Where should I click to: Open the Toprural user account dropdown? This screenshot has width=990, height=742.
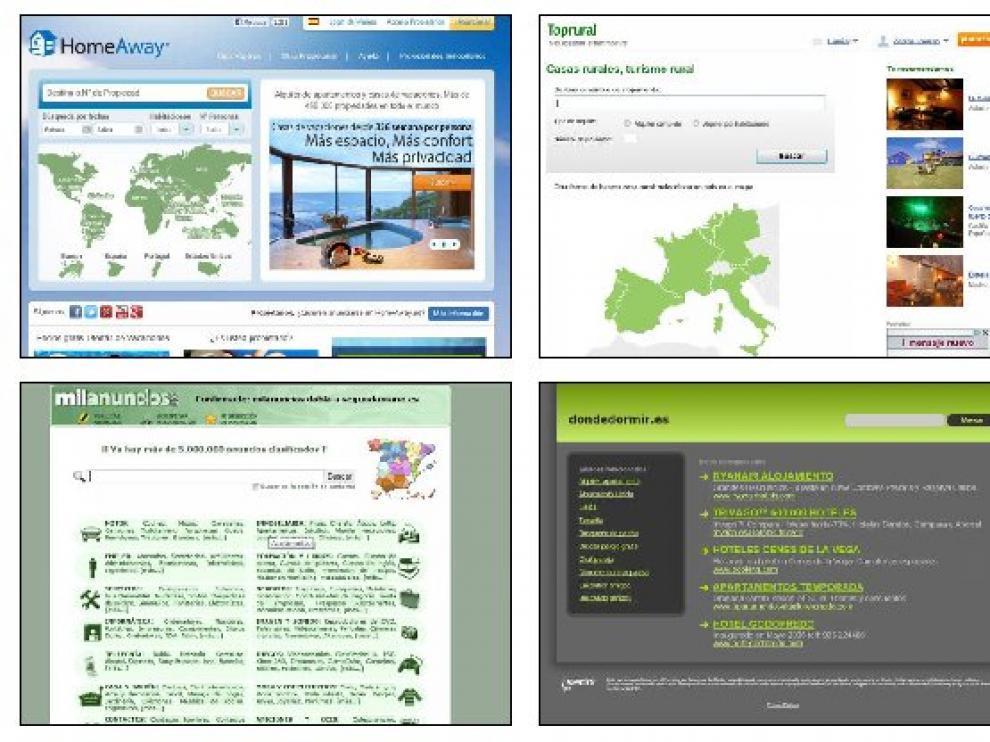914,42
